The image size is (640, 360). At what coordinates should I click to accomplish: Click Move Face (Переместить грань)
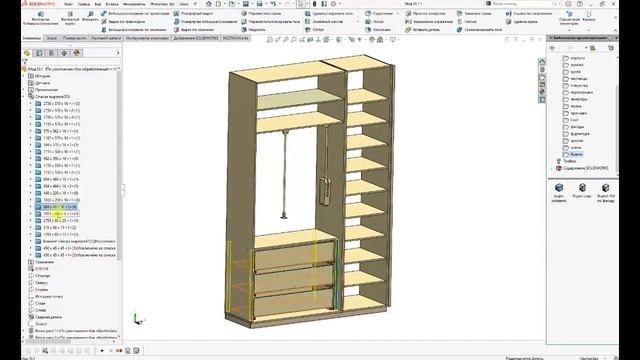[261, 13]
